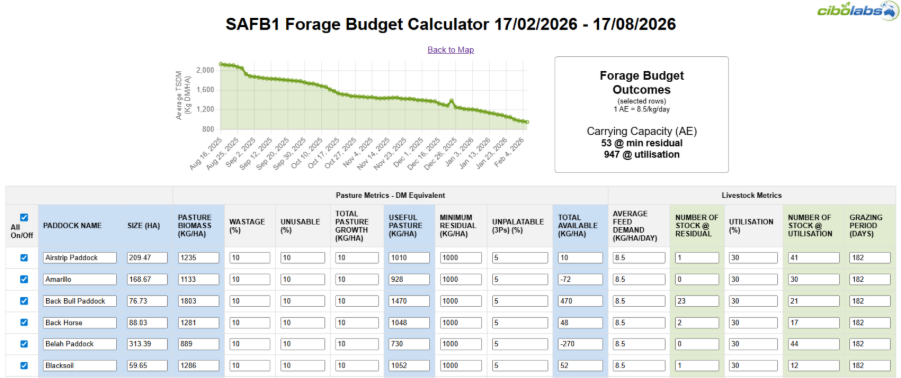Image resolution: width=901 pixels, height=378 pixels.
Task: Edit Back Bull Paddock total pasture growth
Action: [356, 301]
